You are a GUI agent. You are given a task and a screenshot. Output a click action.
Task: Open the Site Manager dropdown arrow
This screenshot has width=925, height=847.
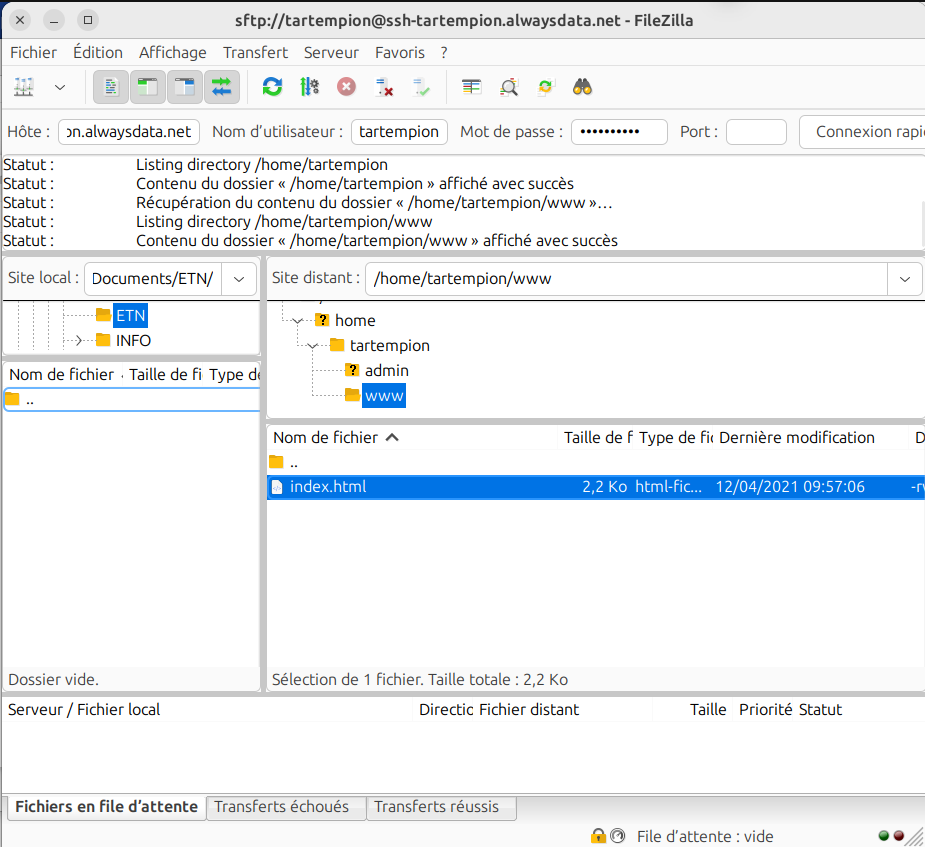[60, 88]
